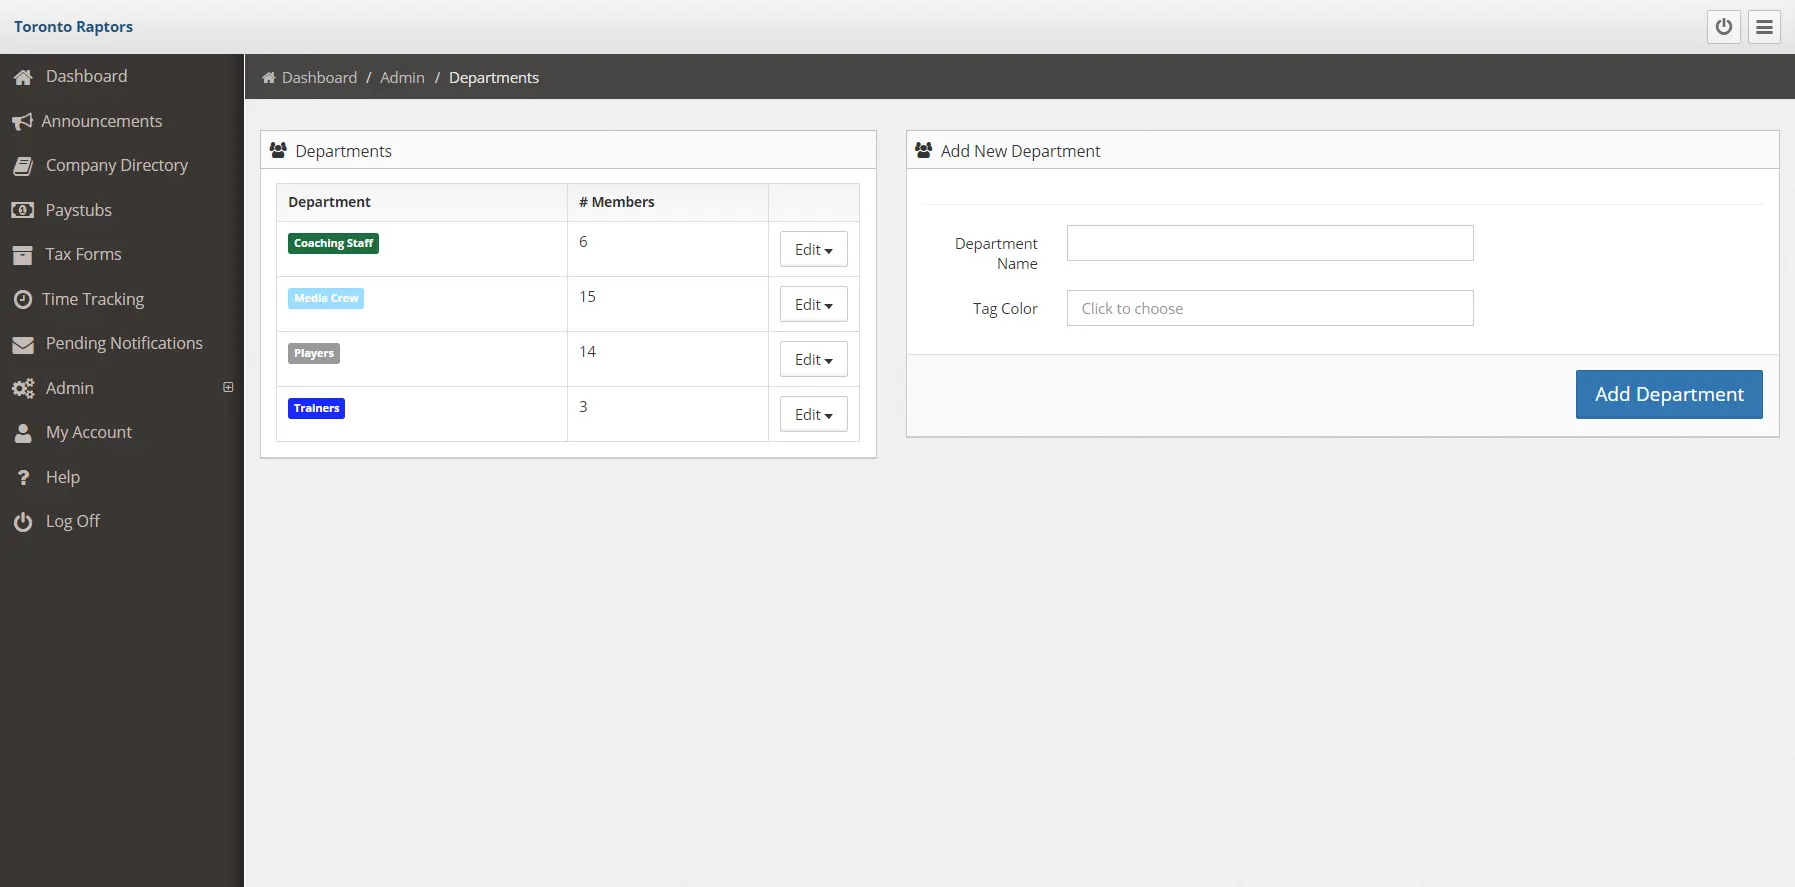Expand the Admin sidebar submenu

click(228, 387)
